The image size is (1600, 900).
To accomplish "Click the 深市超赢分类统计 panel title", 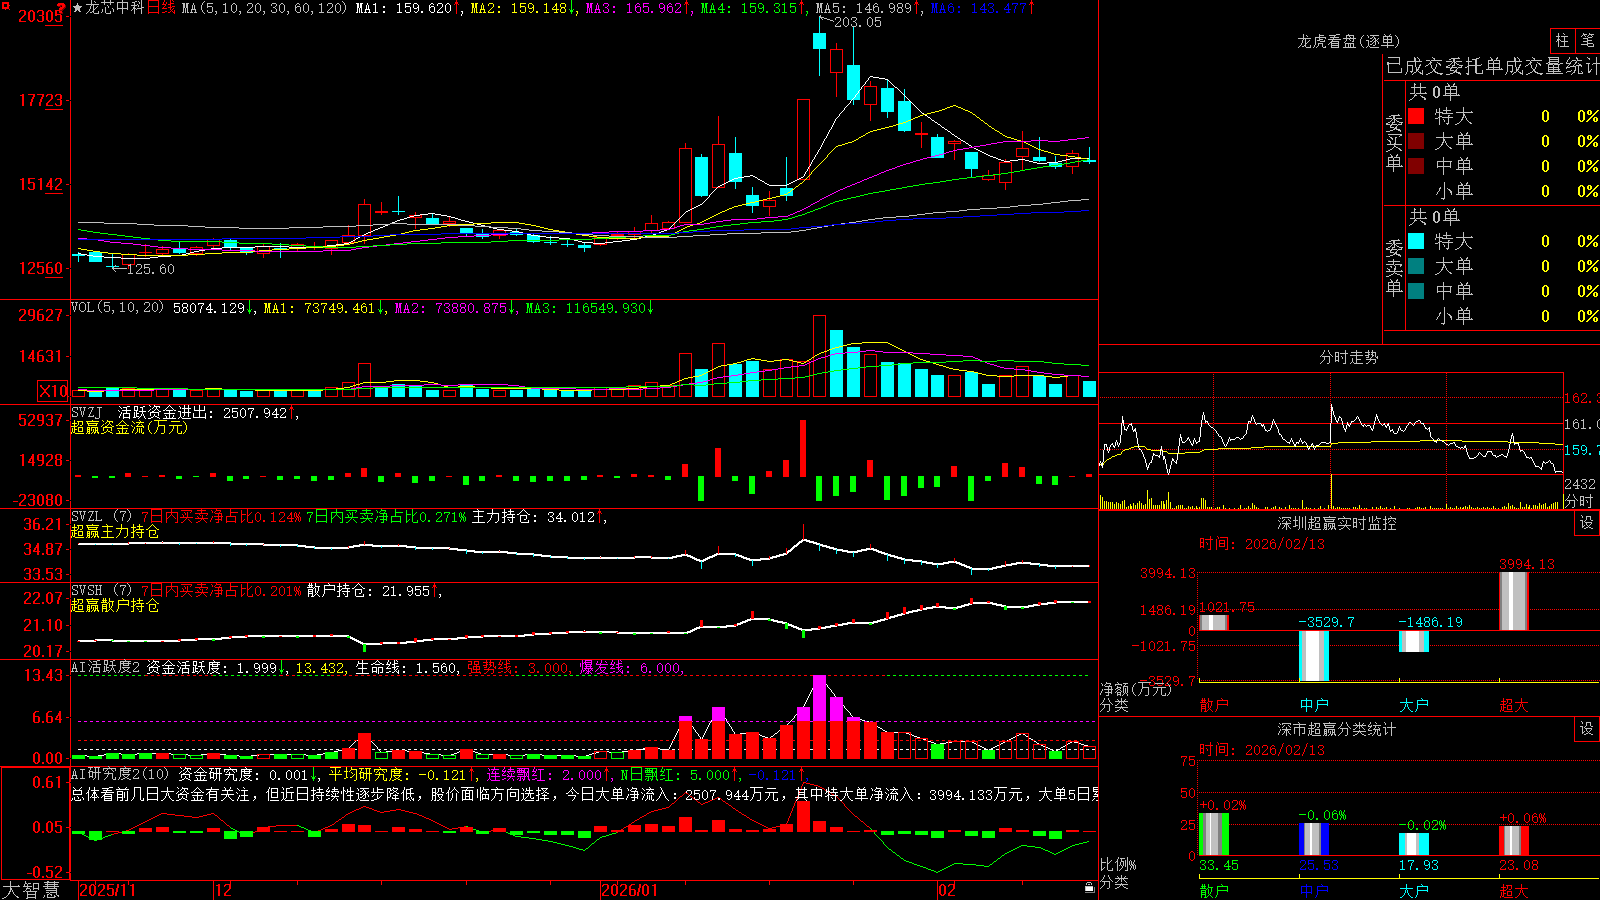I will 1337,729.
